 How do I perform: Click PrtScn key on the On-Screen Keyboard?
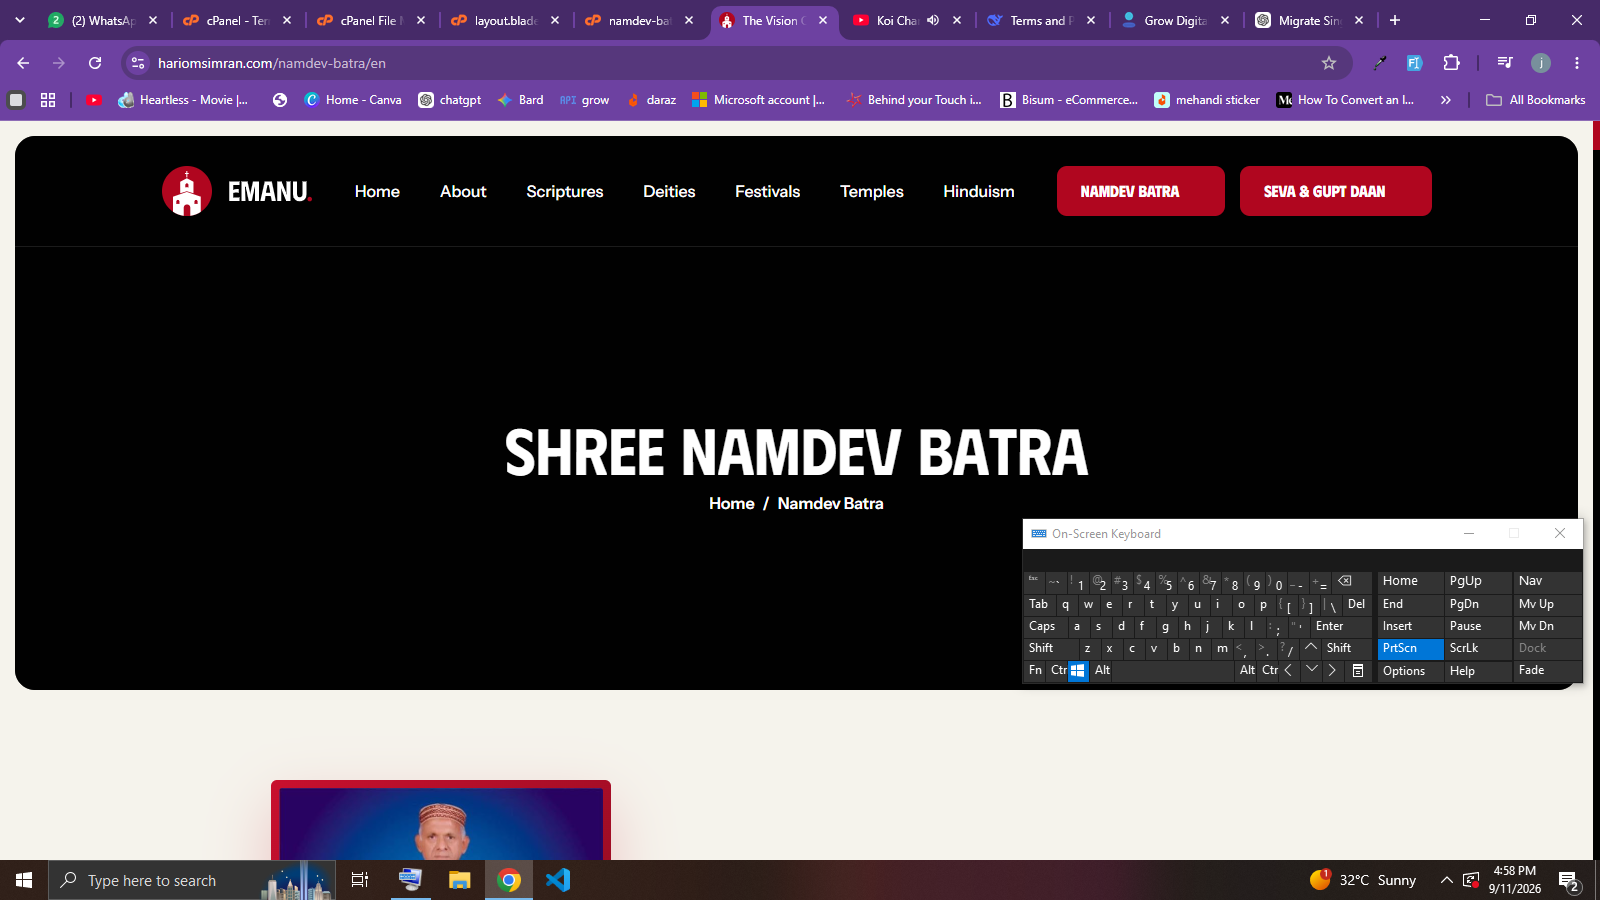[1410, 648]
